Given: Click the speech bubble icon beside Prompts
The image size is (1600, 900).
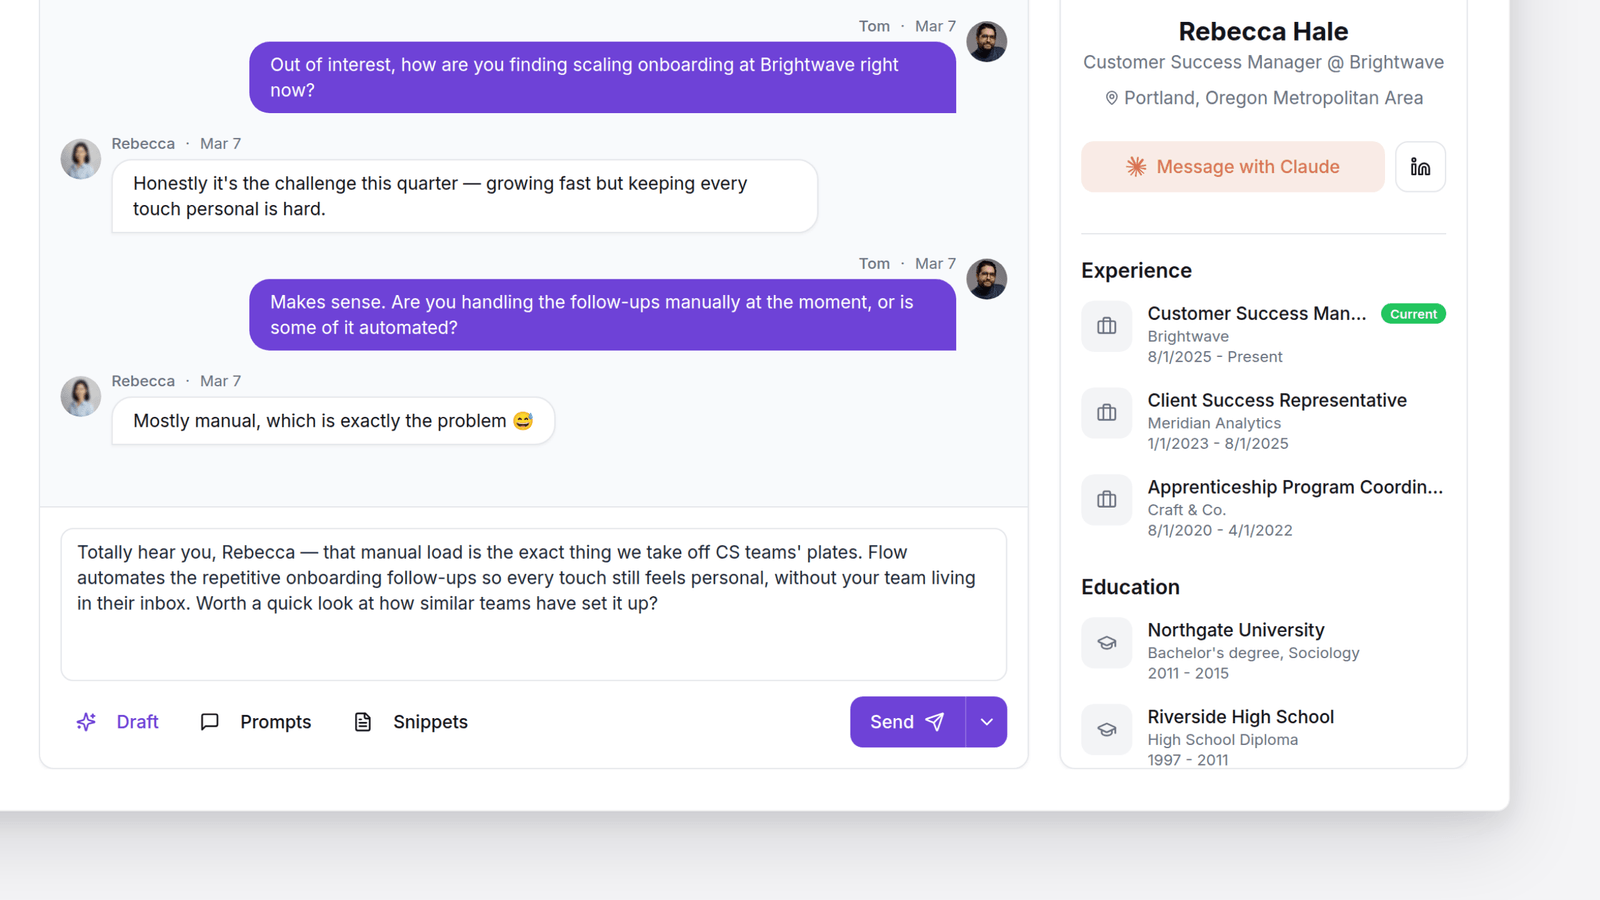Looking at the screenshot, I should click(209, 722).
